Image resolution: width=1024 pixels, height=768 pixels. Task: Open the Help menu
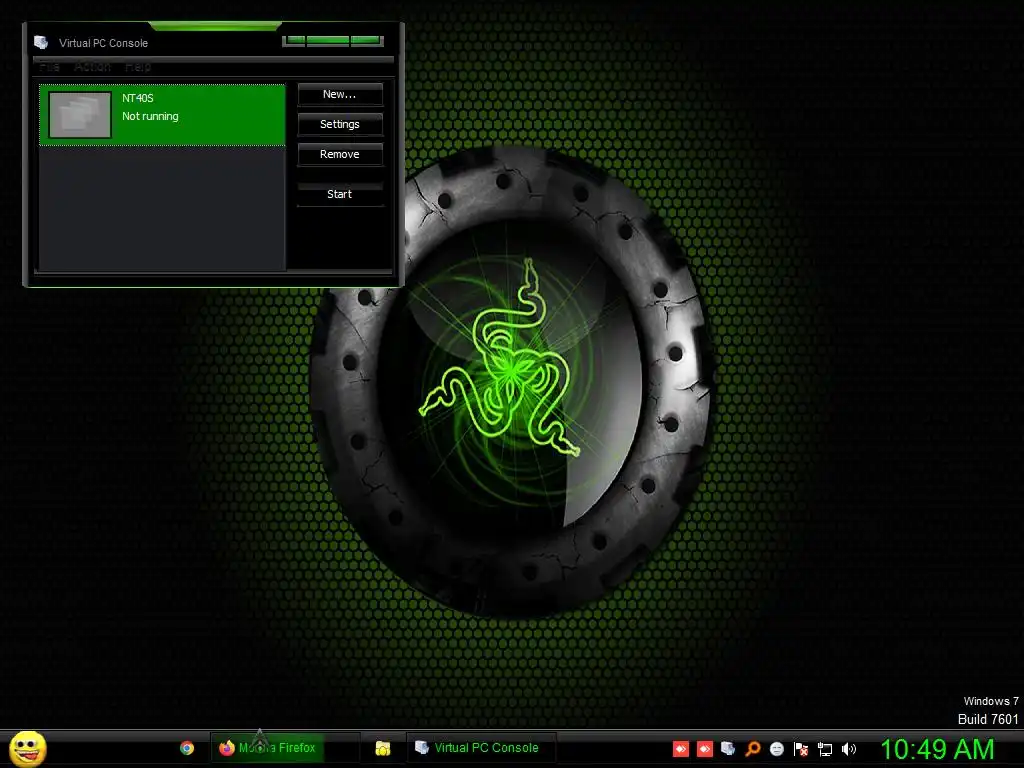point(138,67)
